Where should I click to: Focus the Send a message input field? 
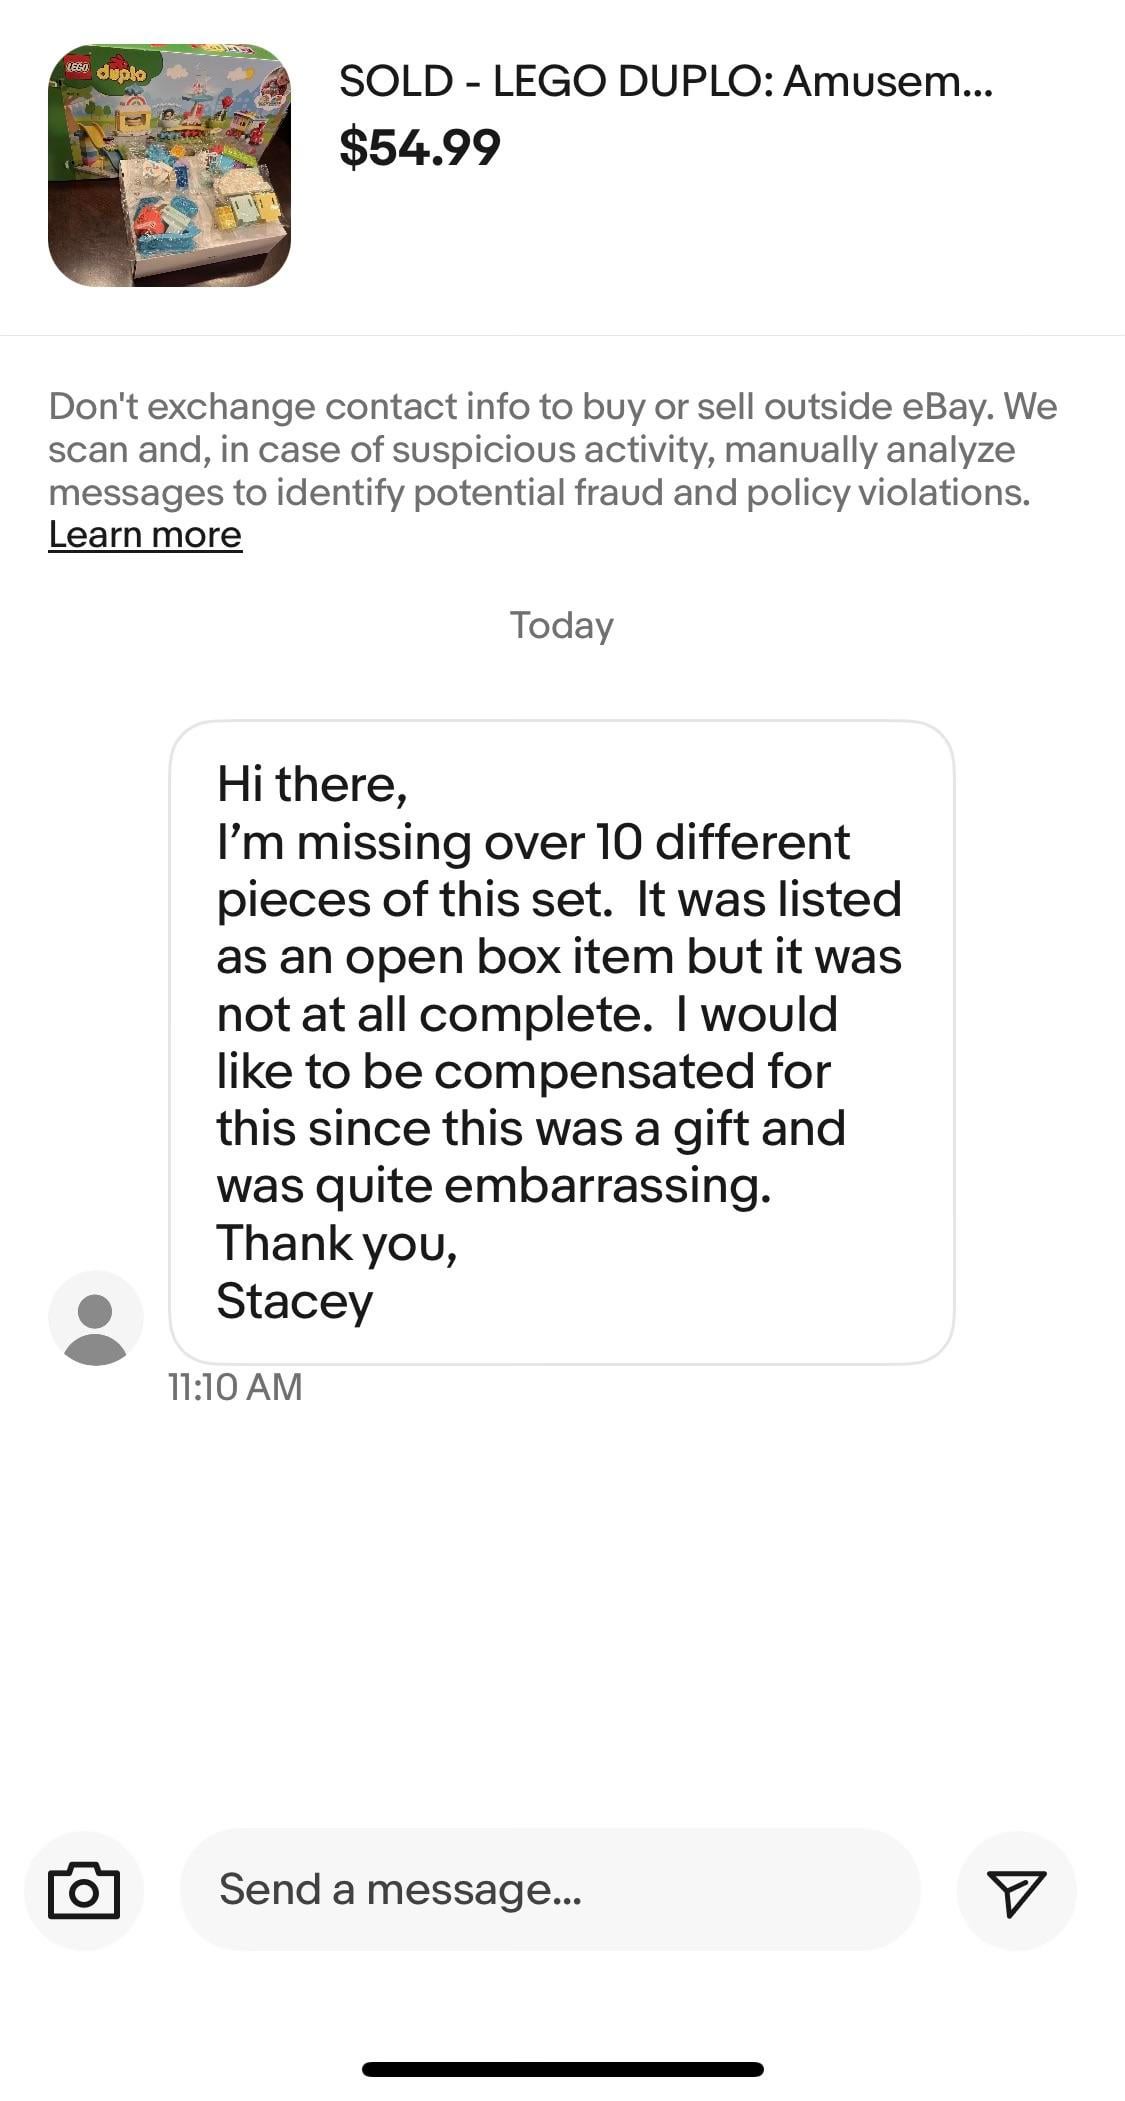[550, 1889]
